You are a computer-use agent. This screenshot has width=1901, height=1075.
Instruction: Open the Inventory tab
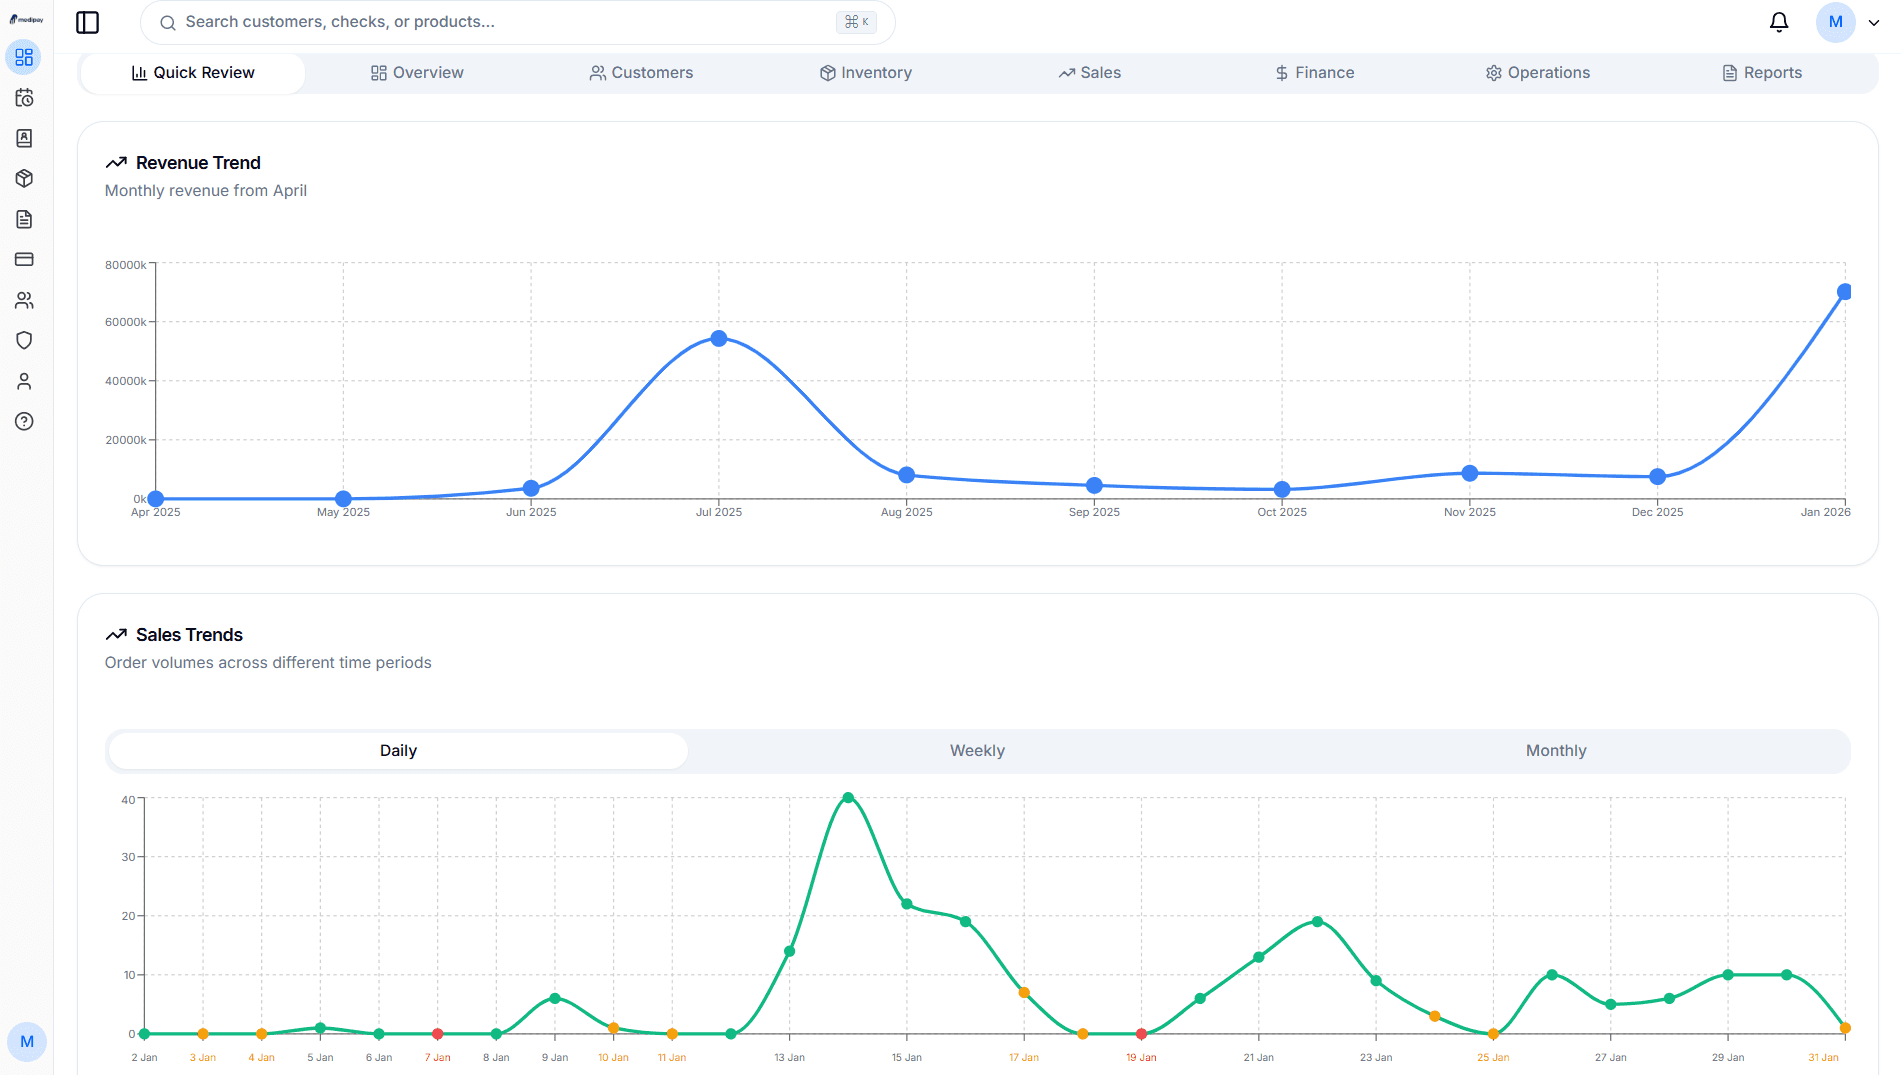[x=866, y=72]
